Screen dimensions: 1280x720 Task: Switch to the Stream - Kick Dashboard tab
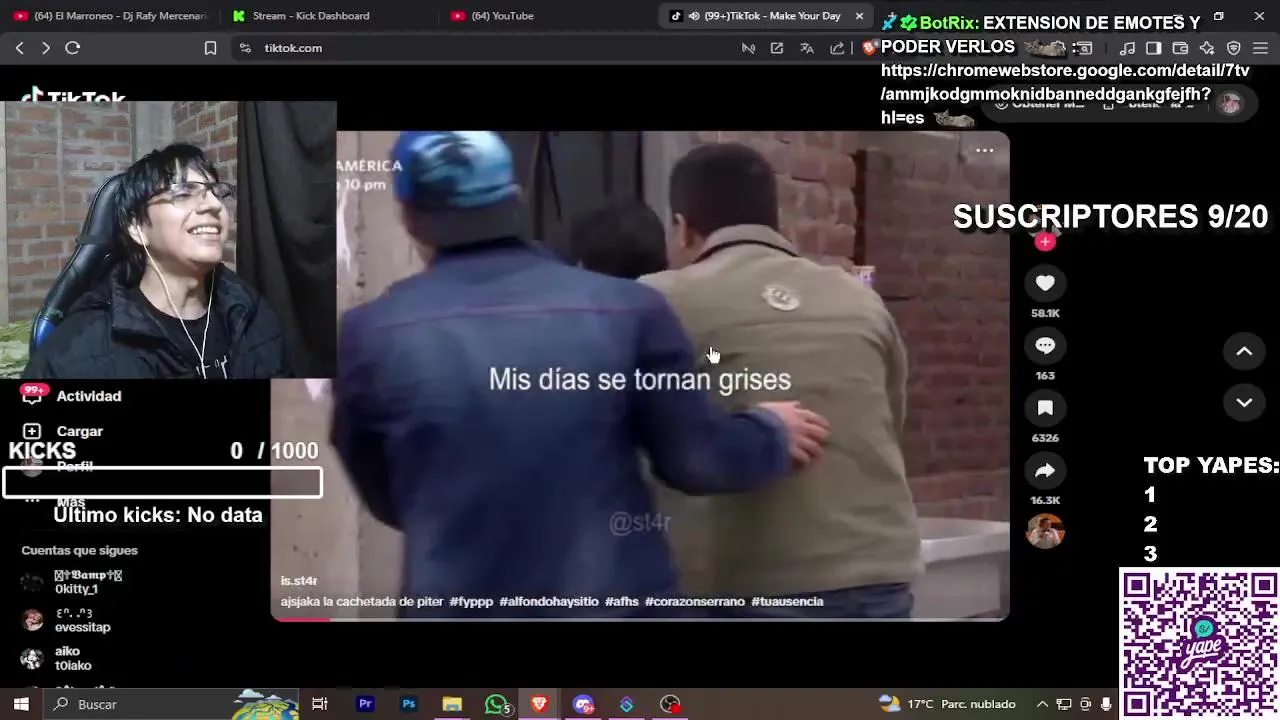[x=311, y=16]
